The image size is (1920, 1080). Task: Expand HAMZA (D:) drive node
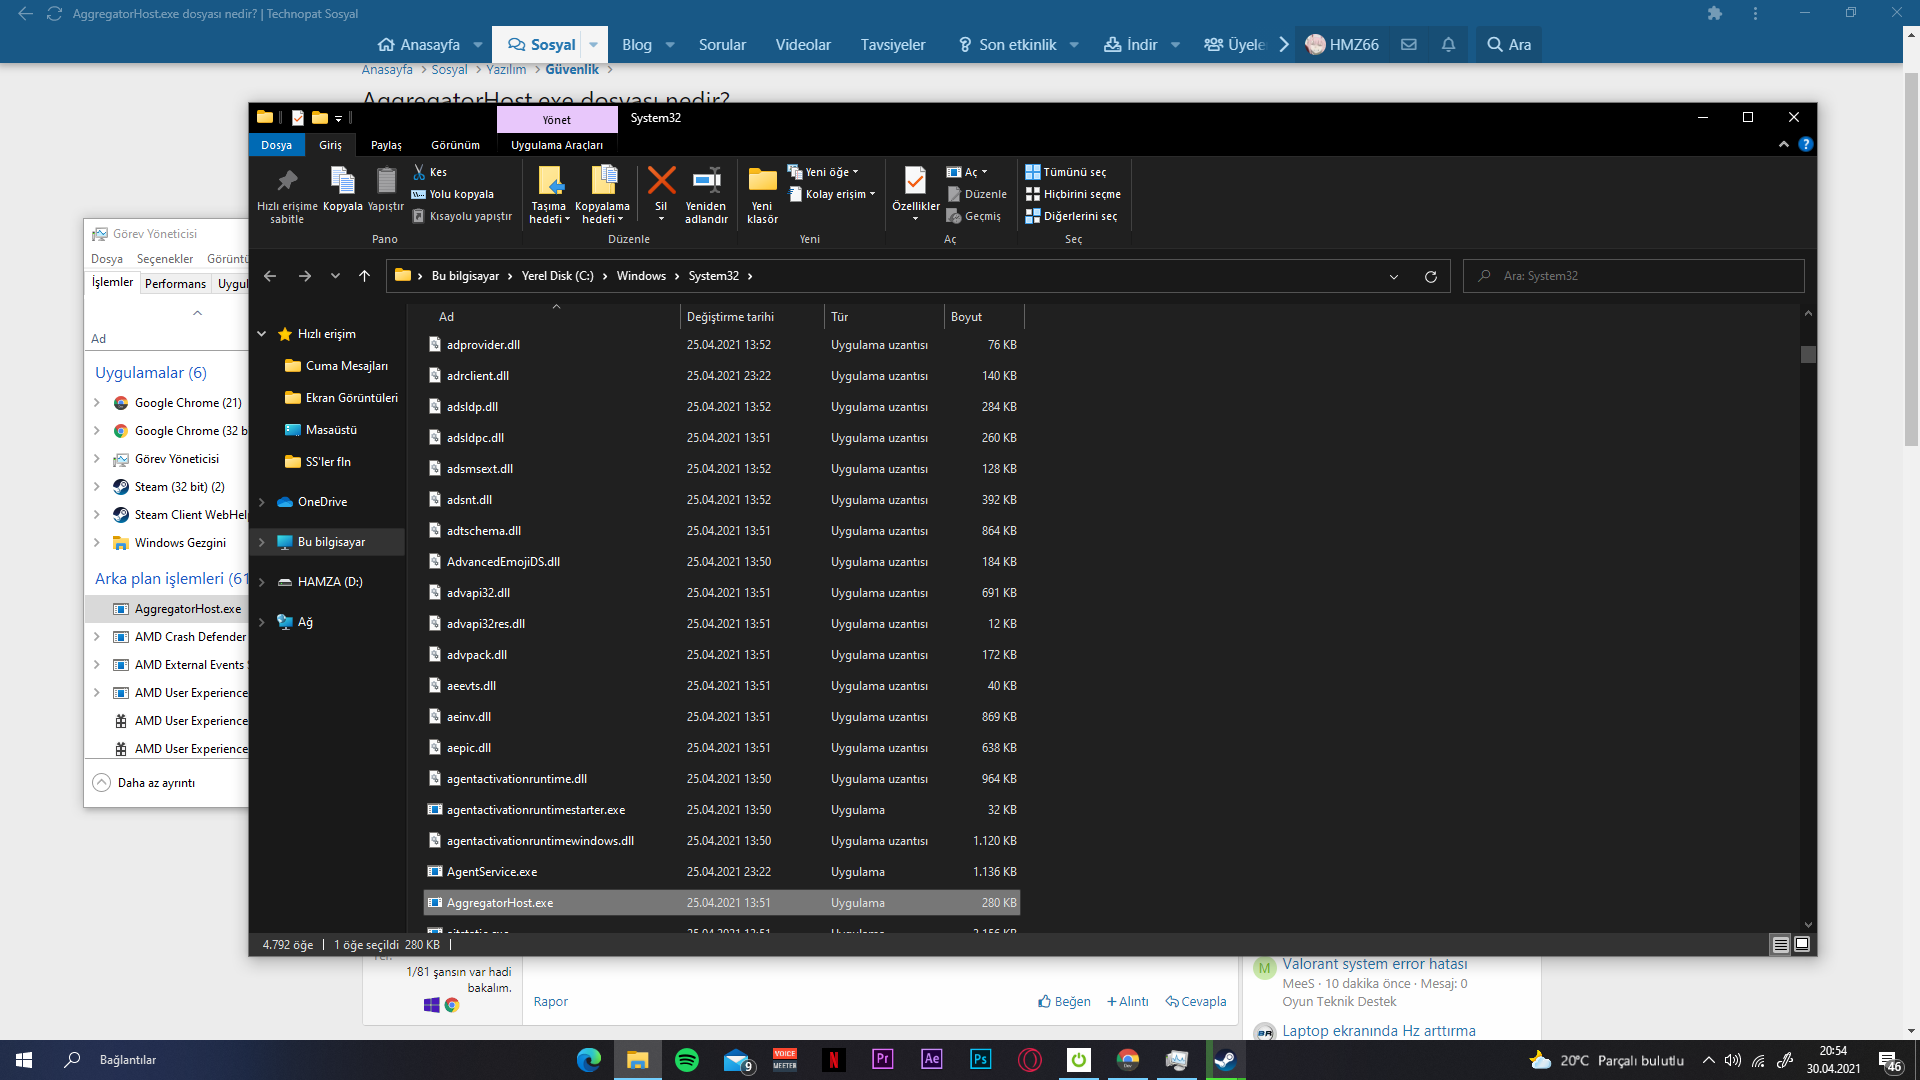click(x=262, y=582)
